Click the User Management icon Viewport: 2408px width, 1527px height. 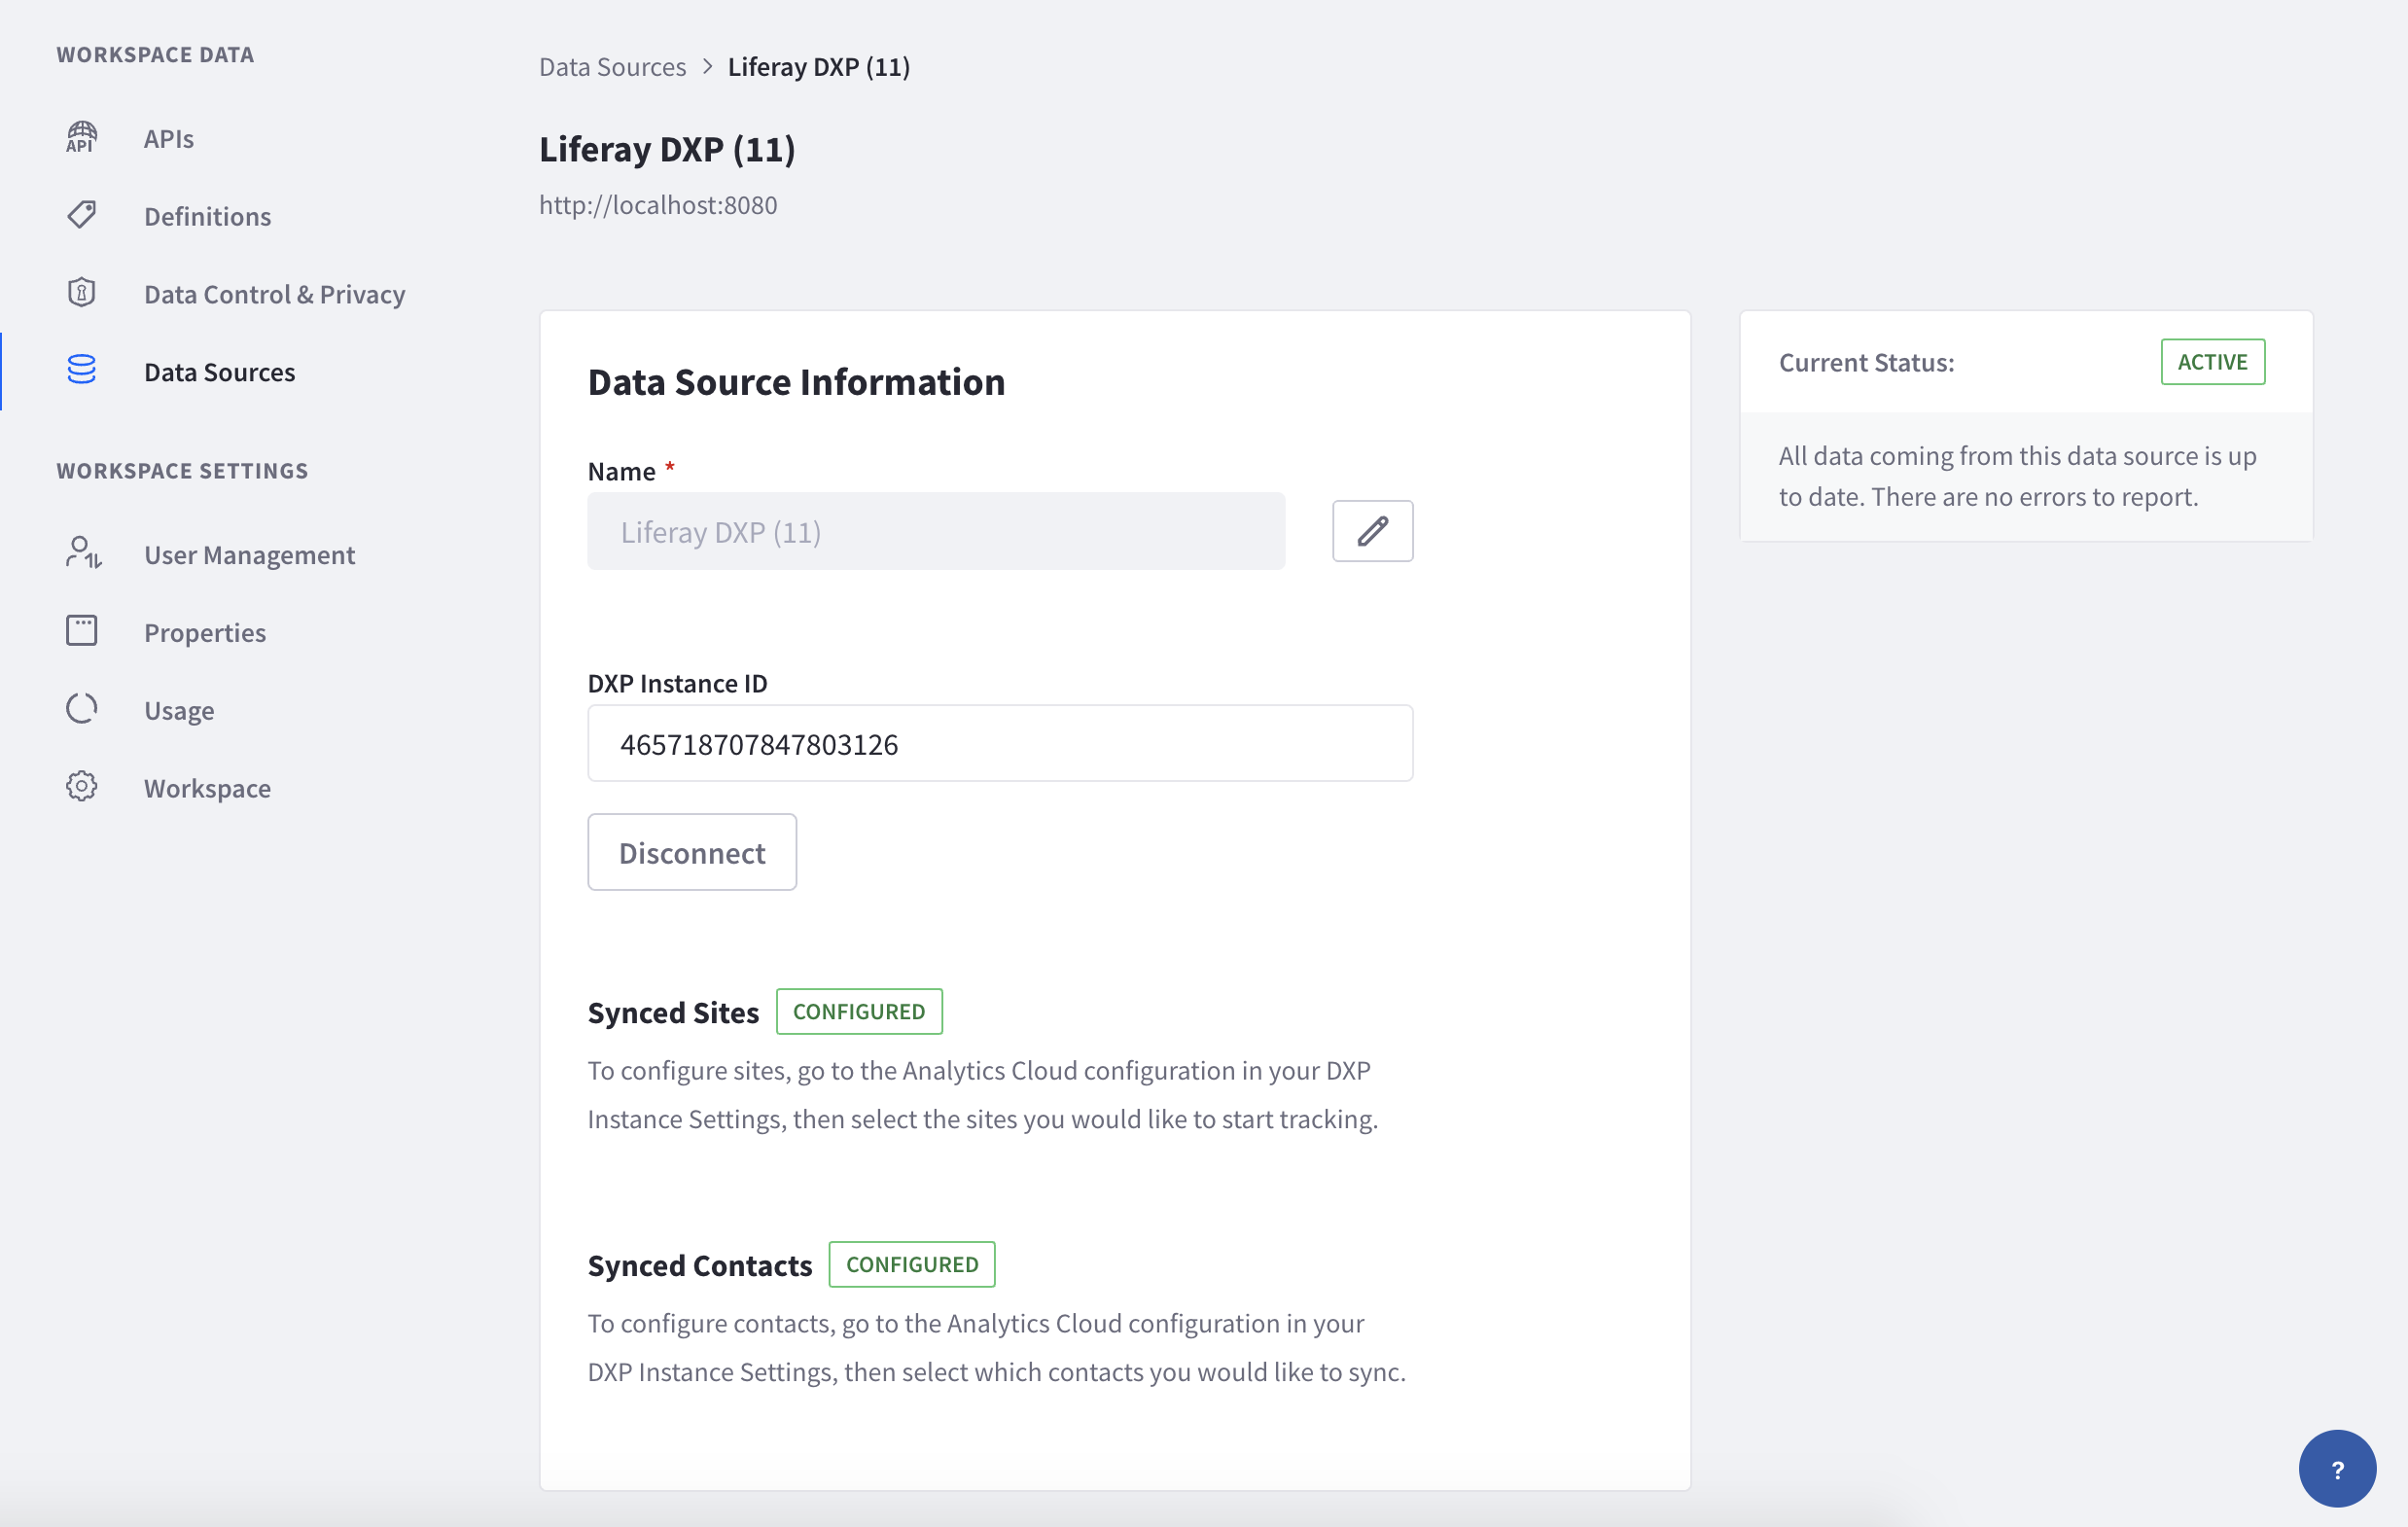coord(83,552)
